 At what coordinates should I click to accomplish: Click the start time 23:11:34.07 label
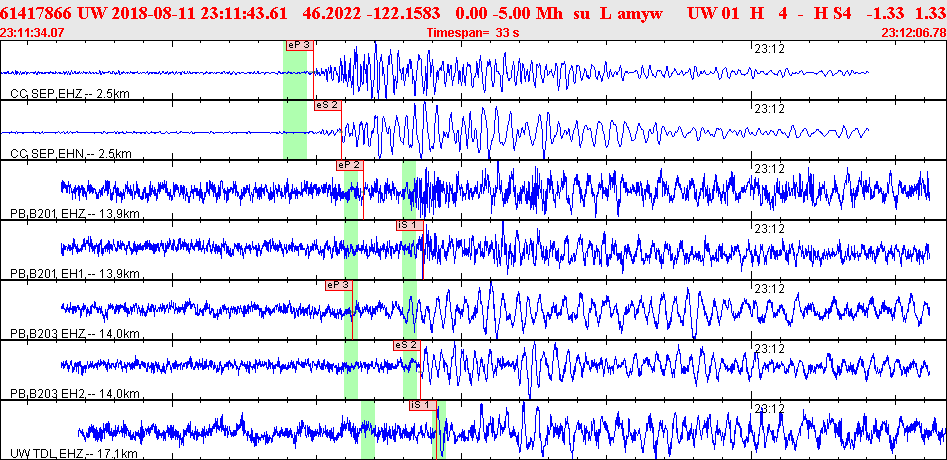click(x=33, y=33)
